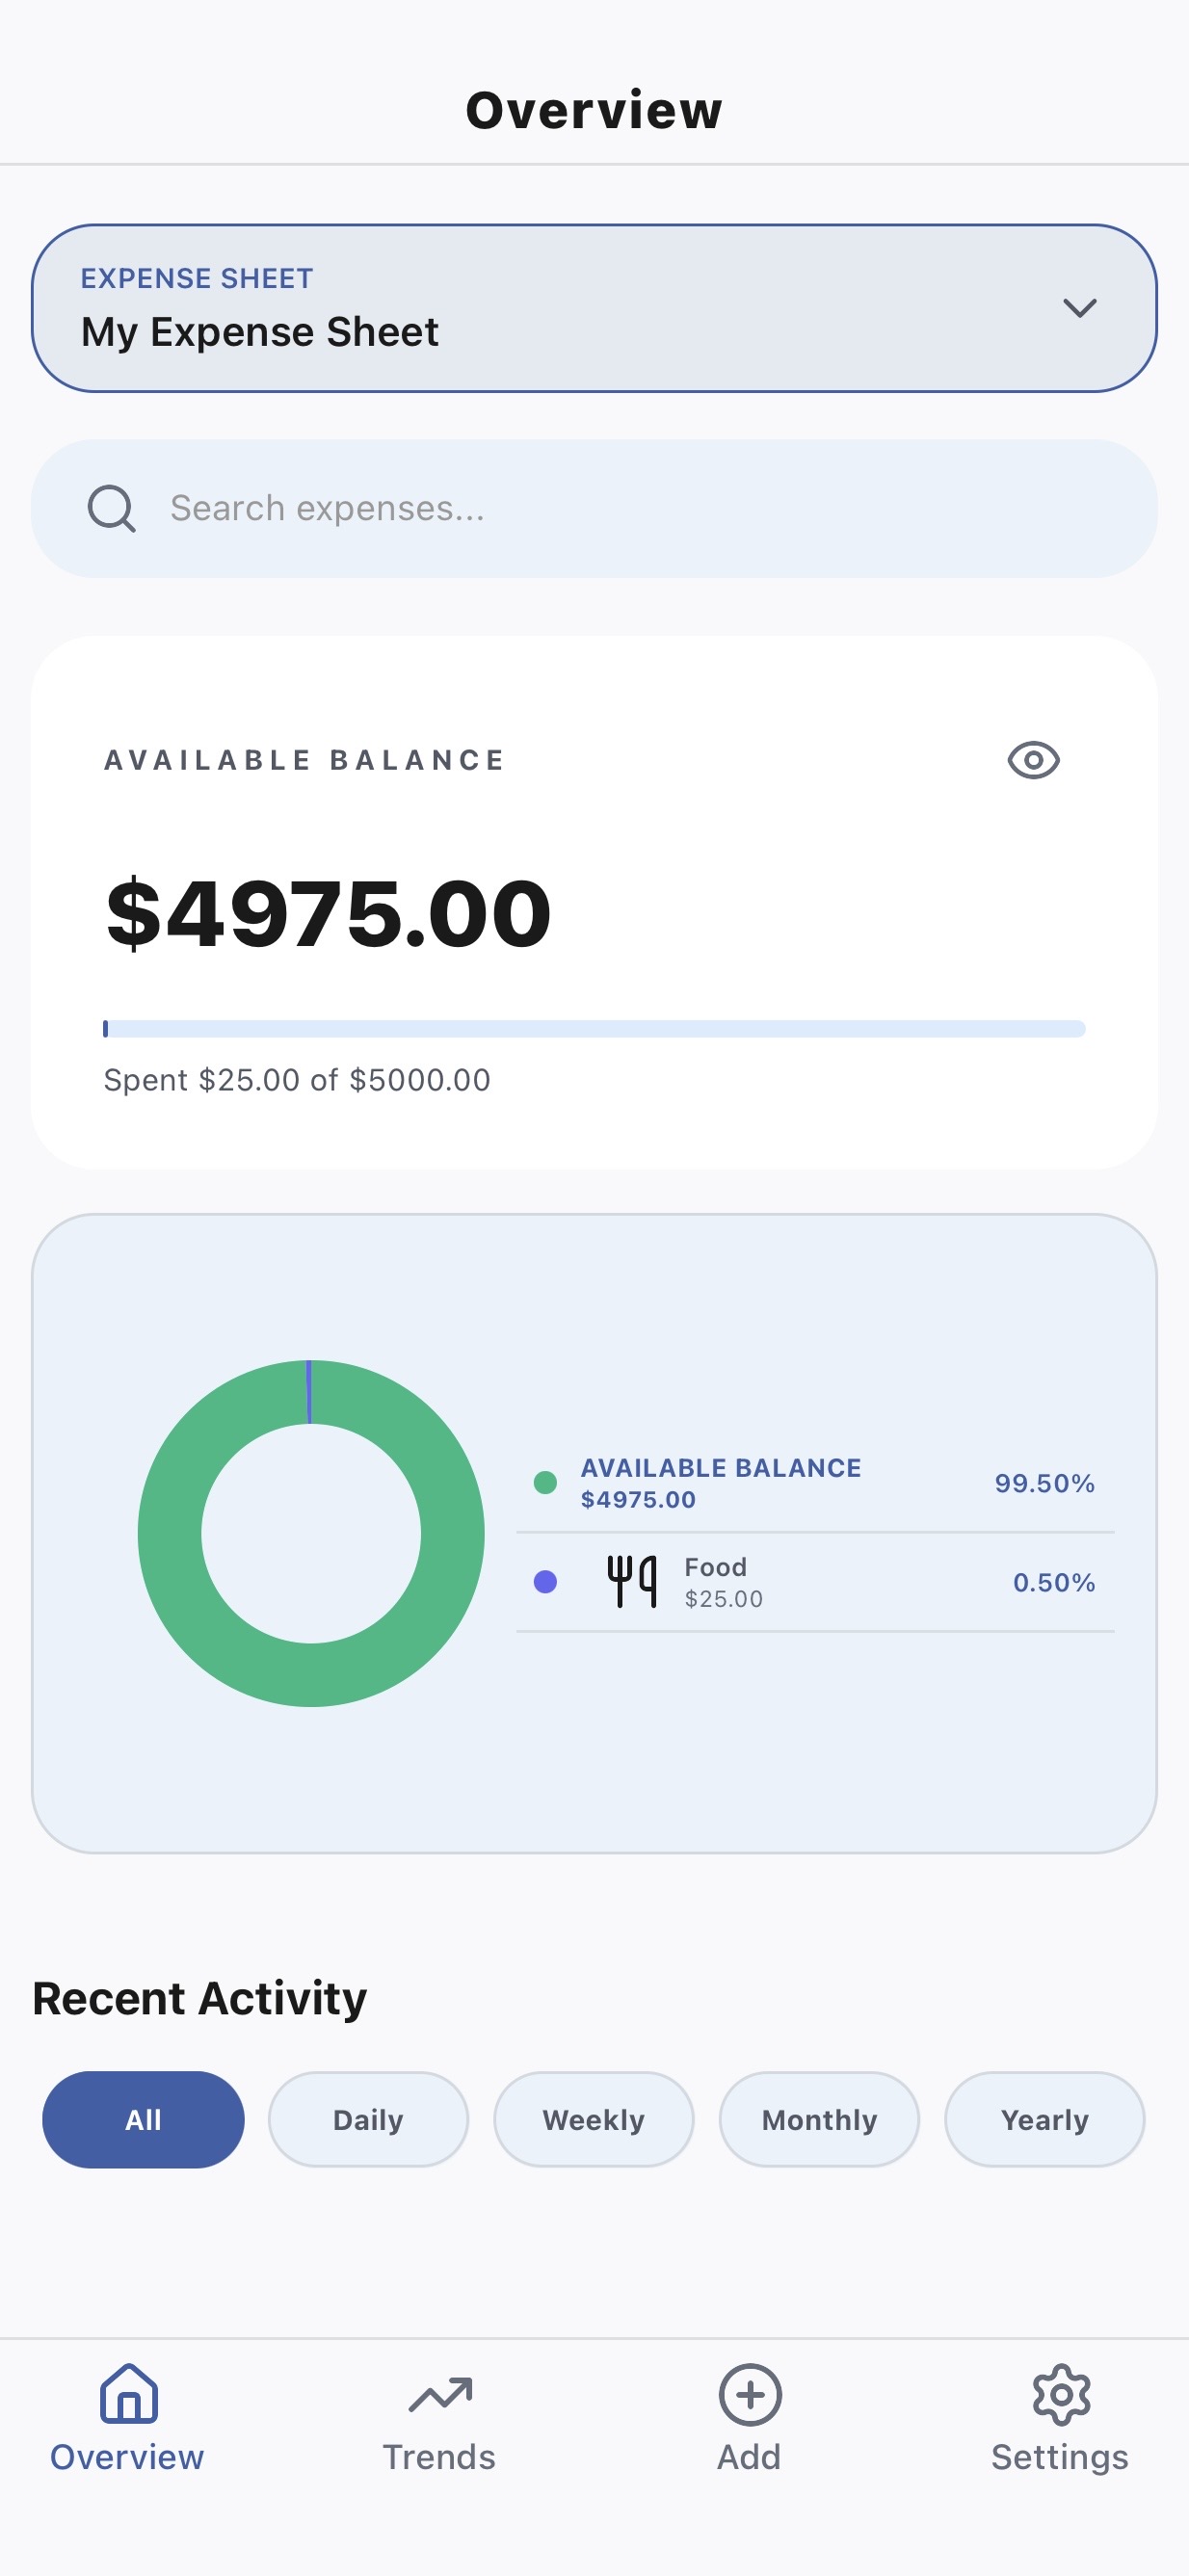The image size is (1189, 2576).
Task: Filter recent activity by Monthly
Action: (819, 2119)
